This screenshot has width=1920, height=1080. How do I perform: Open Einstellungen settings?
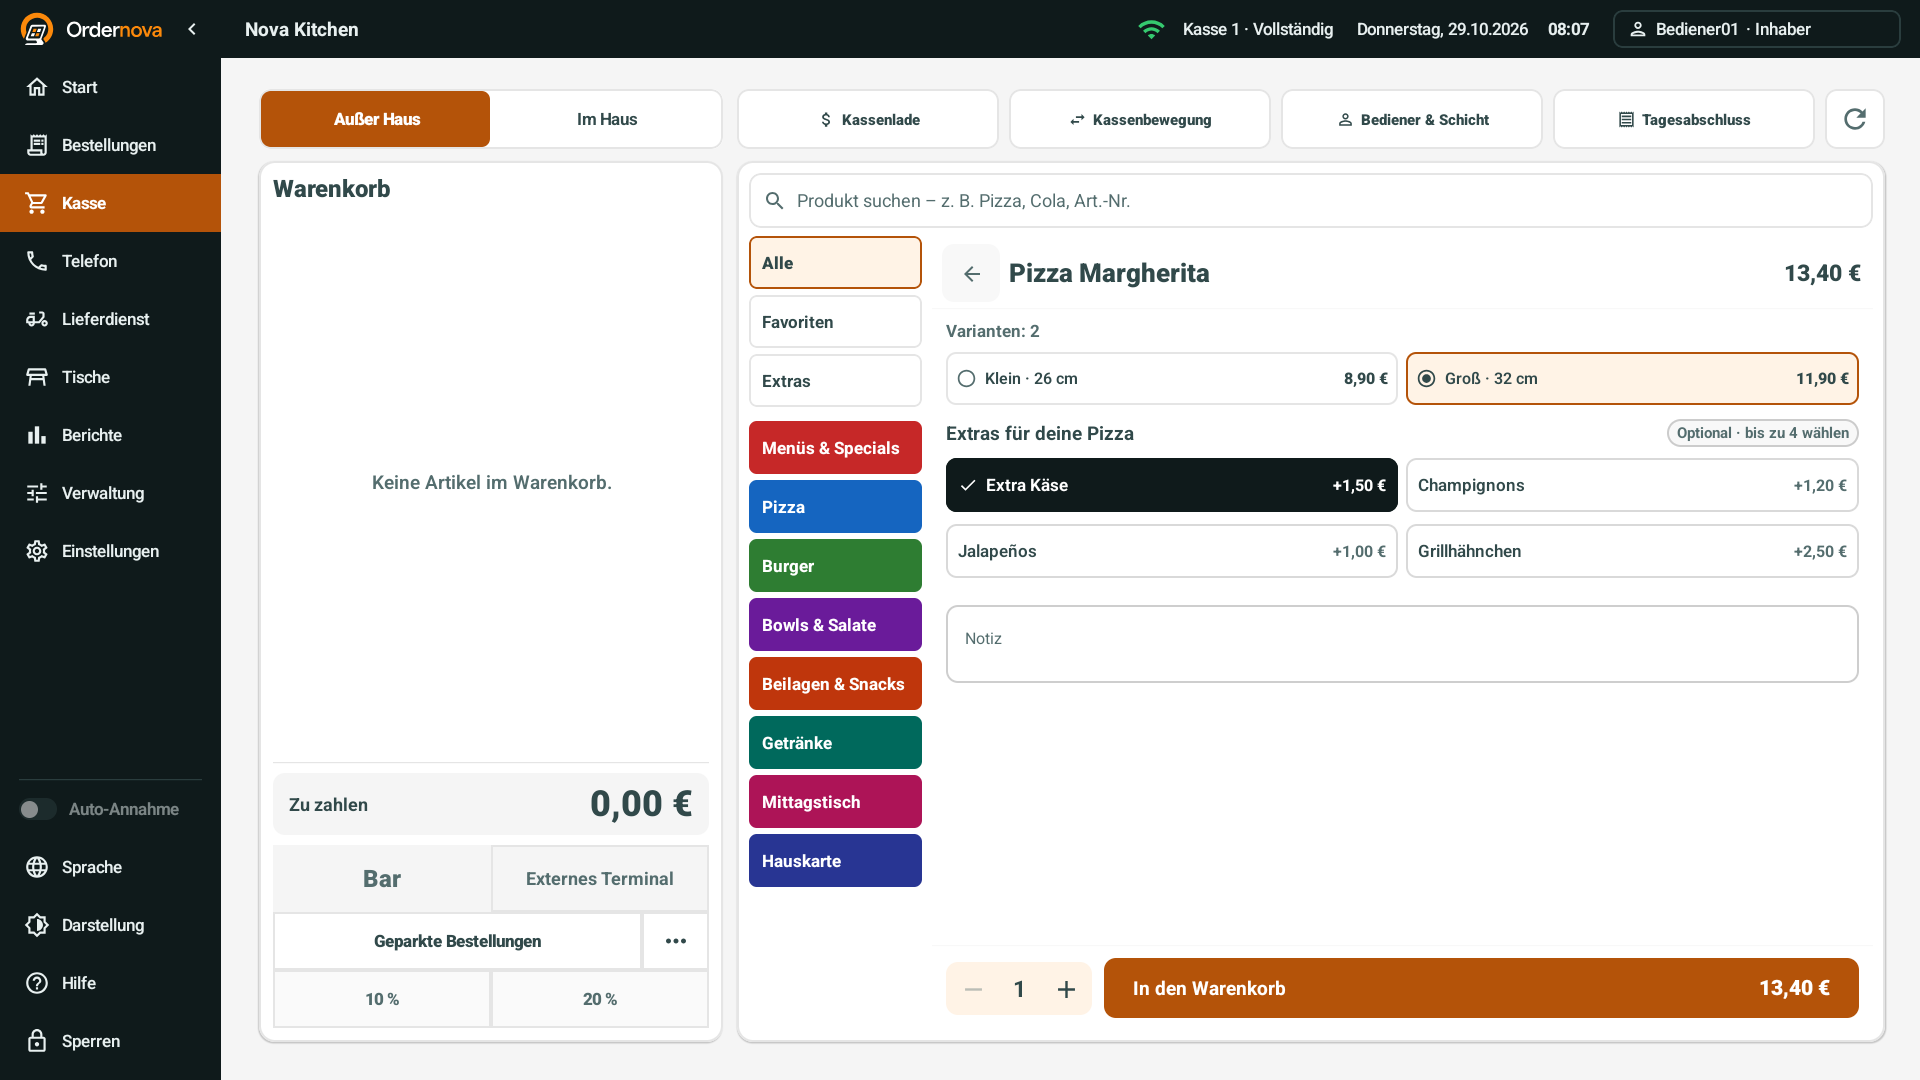(110, 551)
